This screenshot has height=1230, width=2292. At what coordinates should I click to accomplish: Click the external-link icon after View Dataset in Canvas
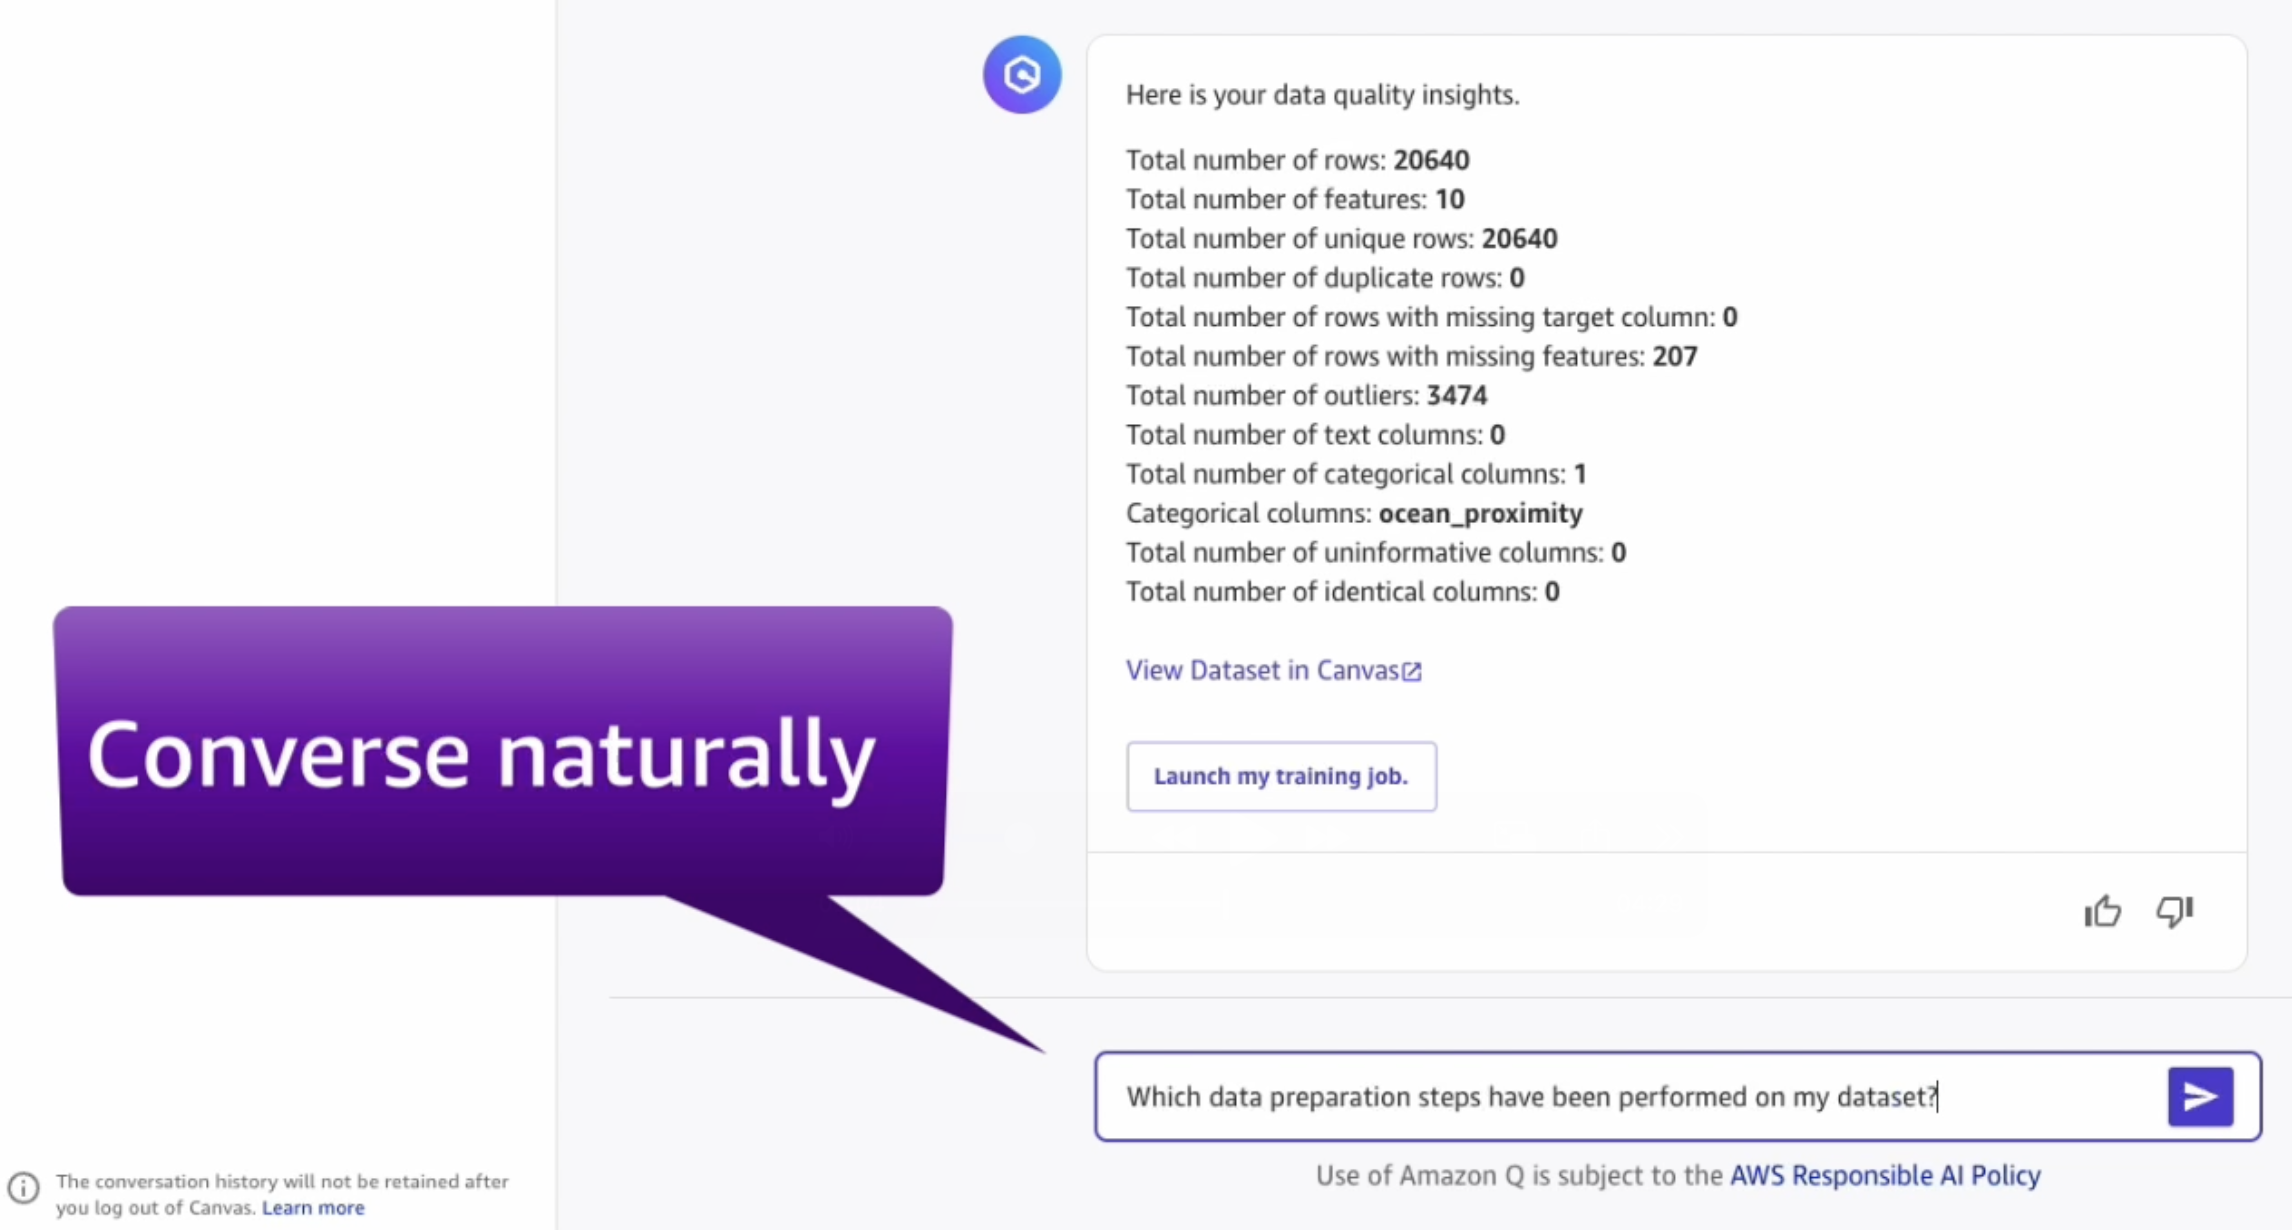pos(1411,672)
